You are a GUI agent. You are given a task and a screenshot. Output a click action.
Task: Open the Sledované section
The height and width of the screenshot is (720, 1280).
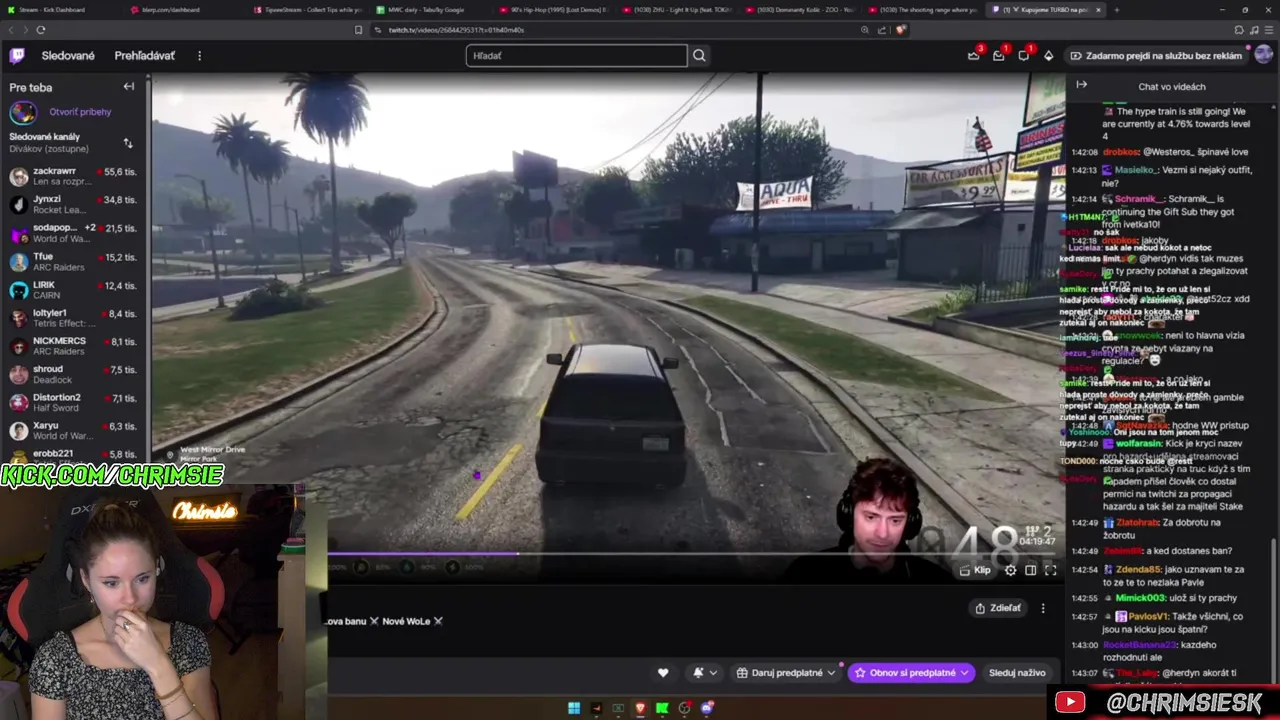68,55
